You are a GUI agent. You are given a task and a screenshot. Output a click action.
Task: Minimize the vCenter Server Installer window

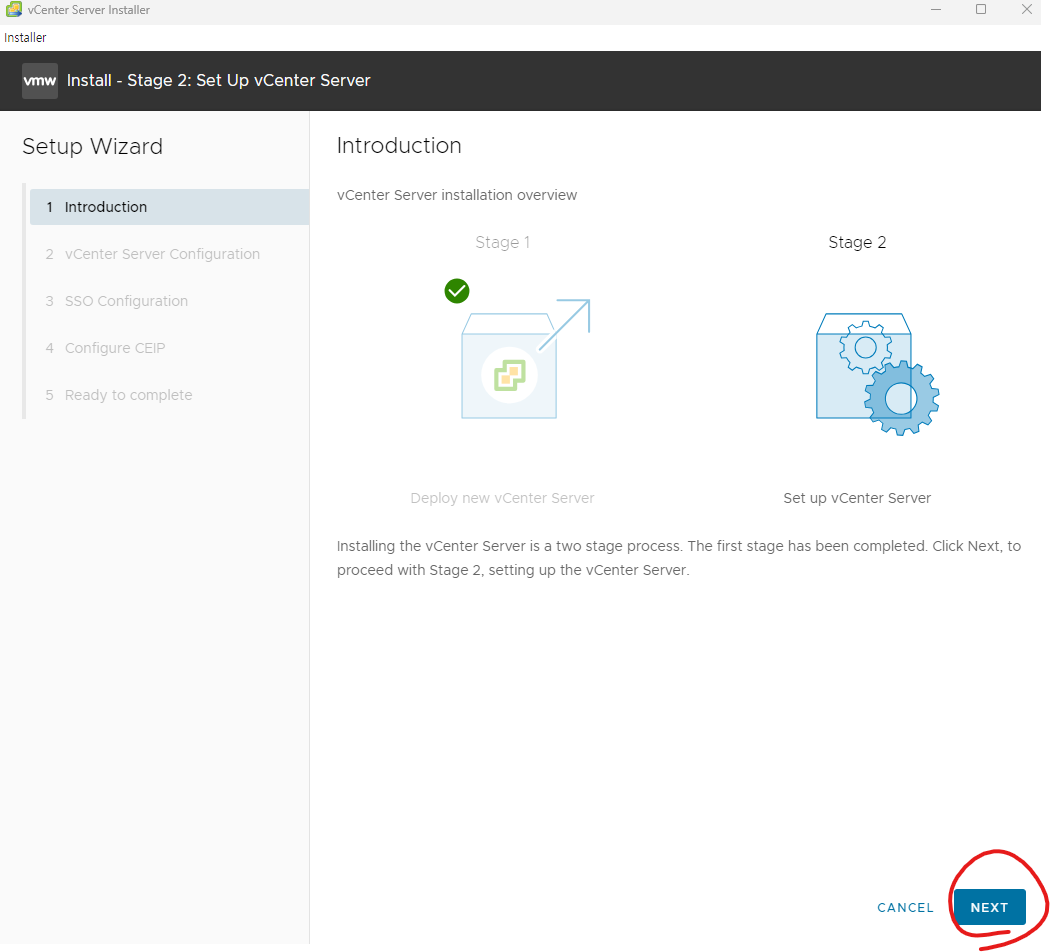(935, 9)
